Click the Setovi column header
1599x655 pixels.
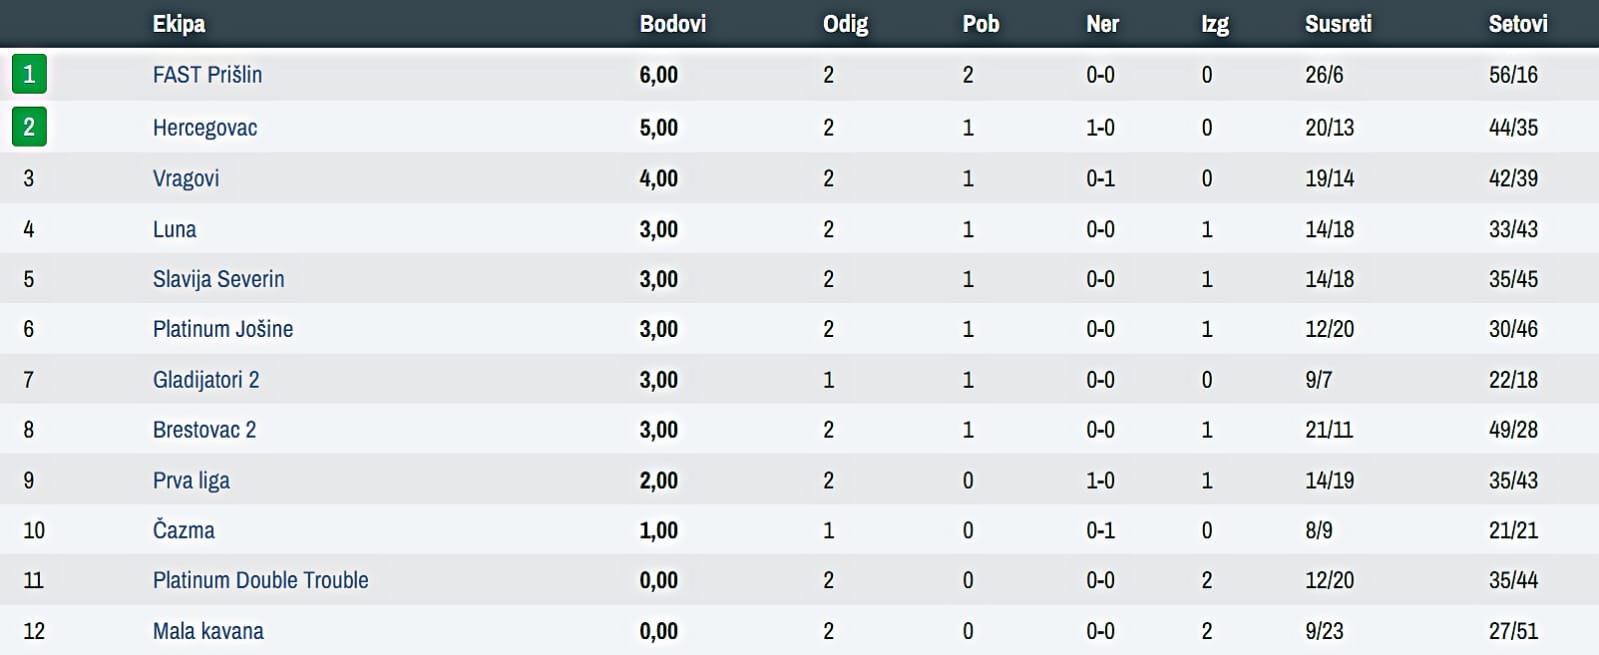point(1518,24)
